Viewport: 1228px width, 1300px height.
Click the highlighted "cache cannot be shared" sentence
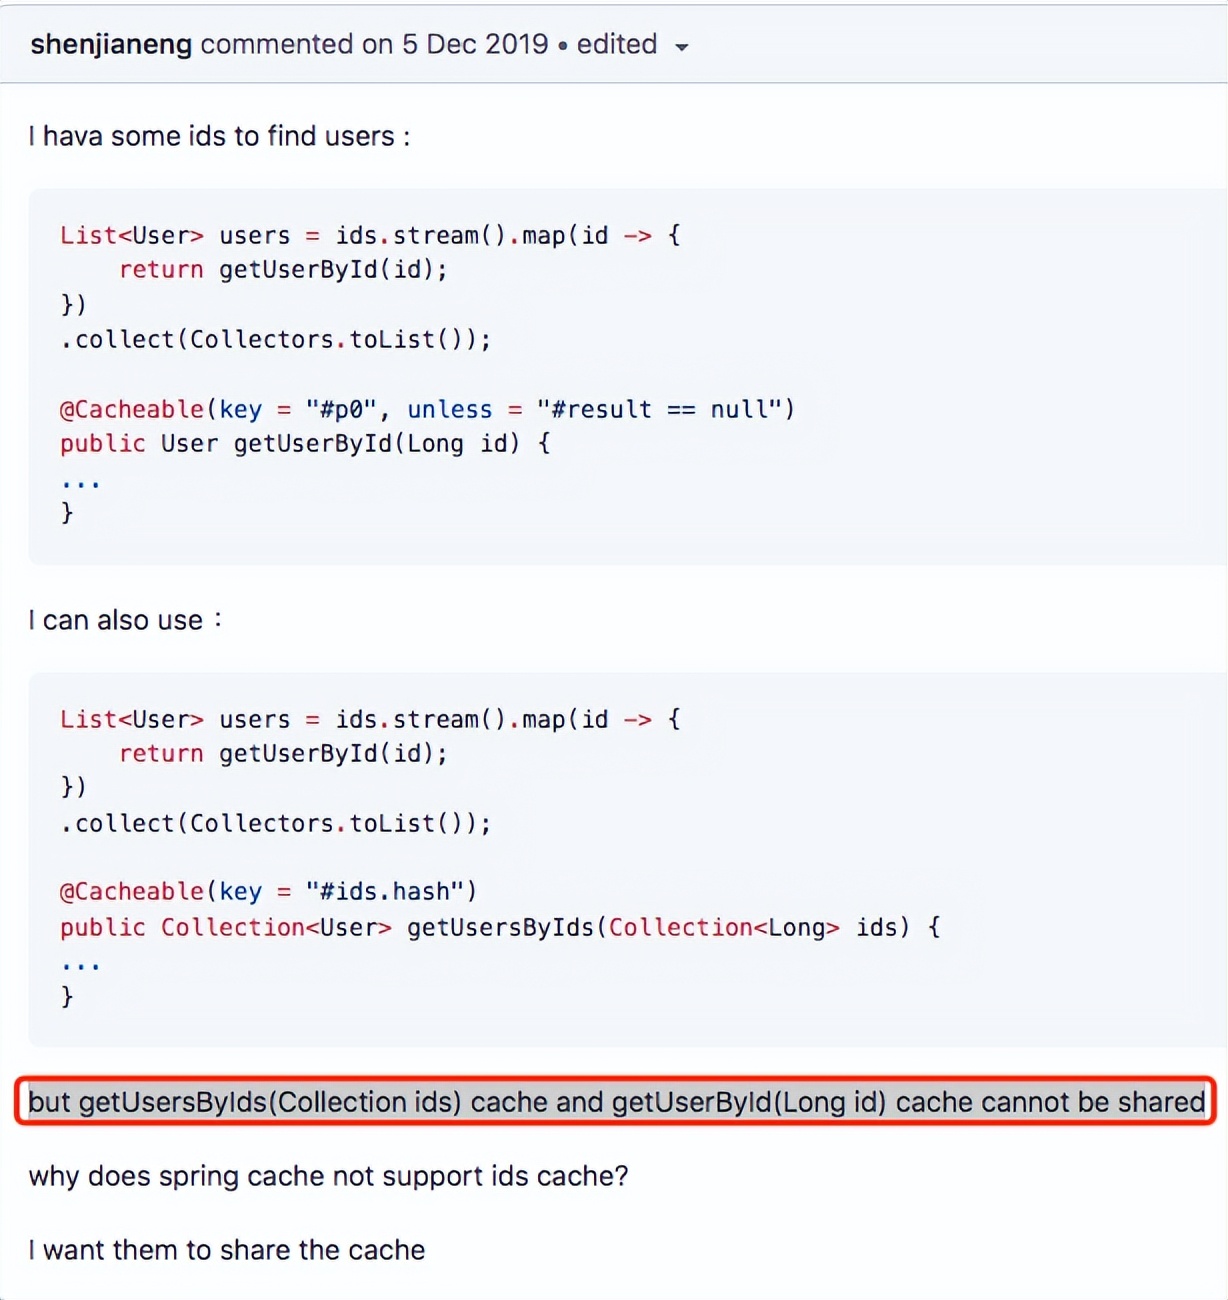click(616, 1102)
